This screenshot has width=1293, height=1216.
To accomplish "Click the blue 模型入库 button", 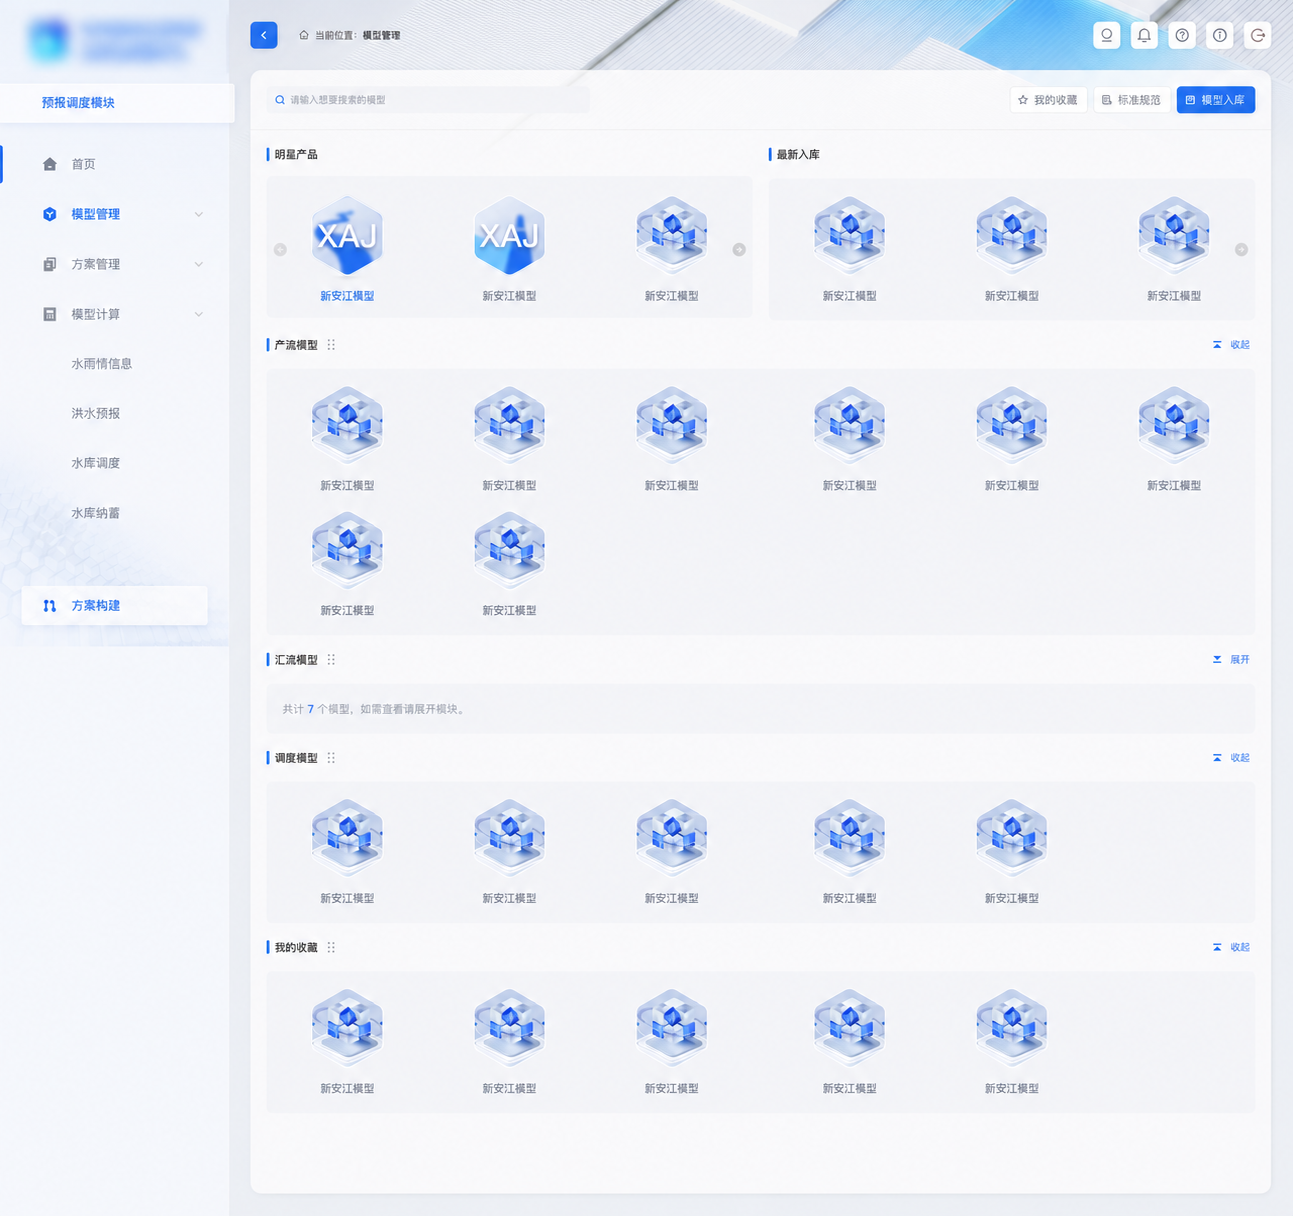I will [x=1216, y=100].
